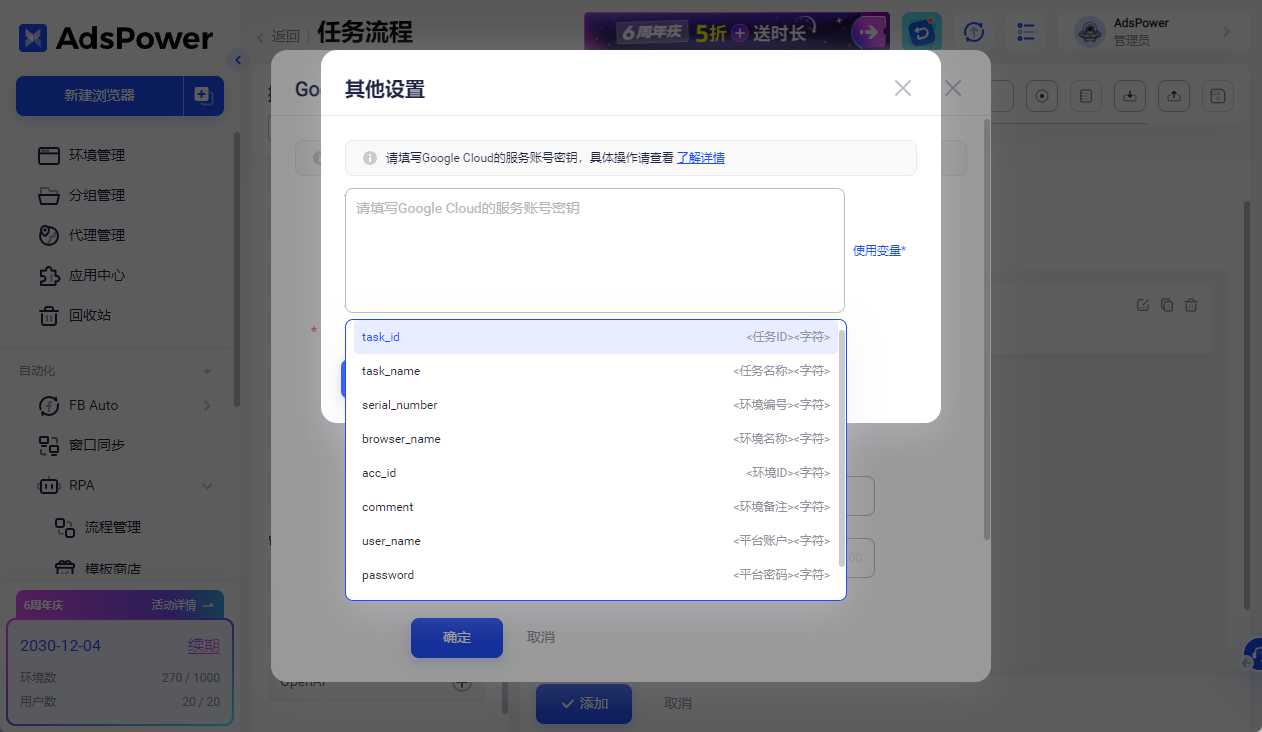Open the task list icon near profile

point(1026,31)
